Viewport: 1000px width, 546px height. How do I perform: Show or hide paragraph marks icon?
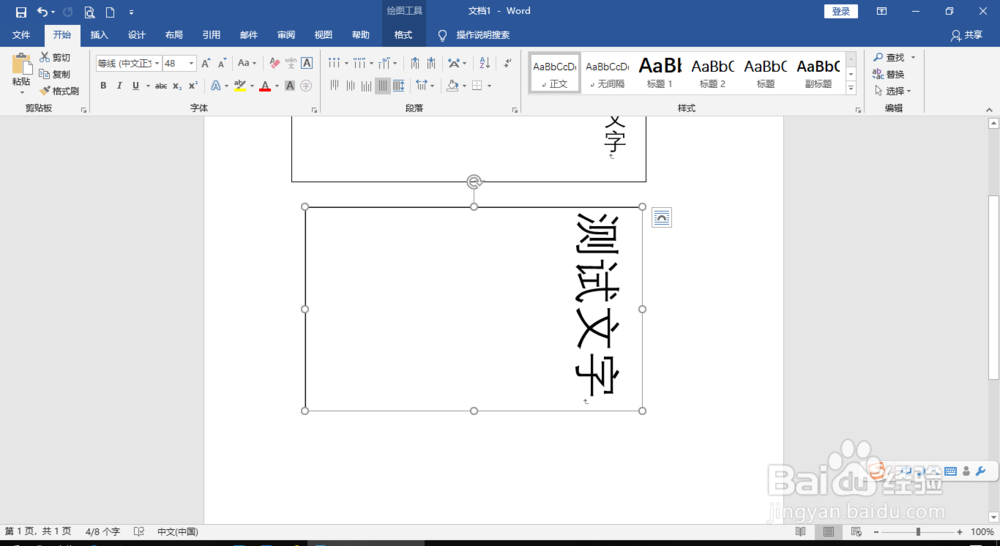tap(508, 63)
